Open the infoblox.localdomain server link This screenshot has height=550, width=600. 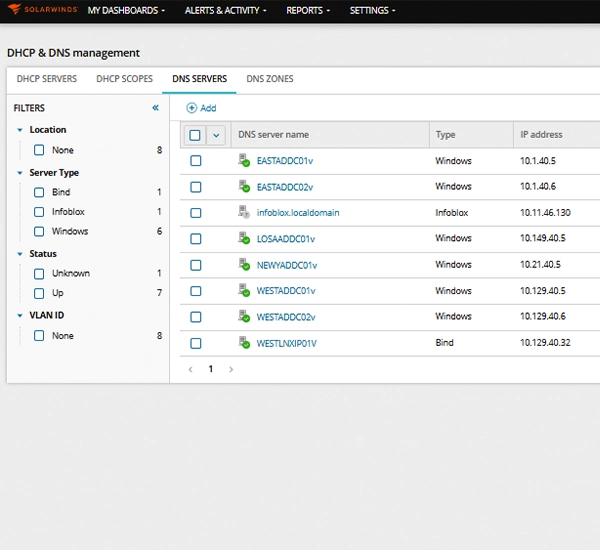[x=298, y=213]
